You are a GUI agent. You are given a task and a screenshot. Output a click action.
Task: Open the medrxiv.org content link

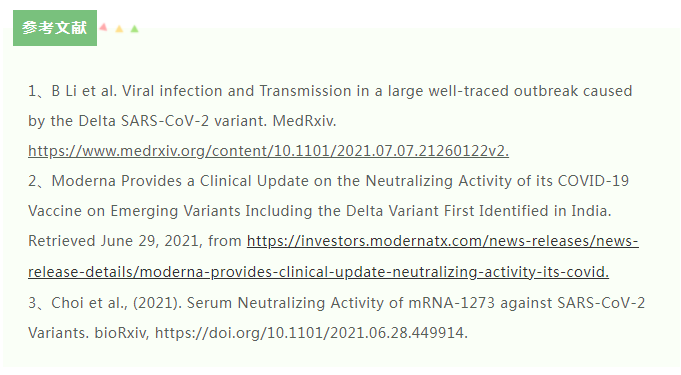click(x=268, y=151)
